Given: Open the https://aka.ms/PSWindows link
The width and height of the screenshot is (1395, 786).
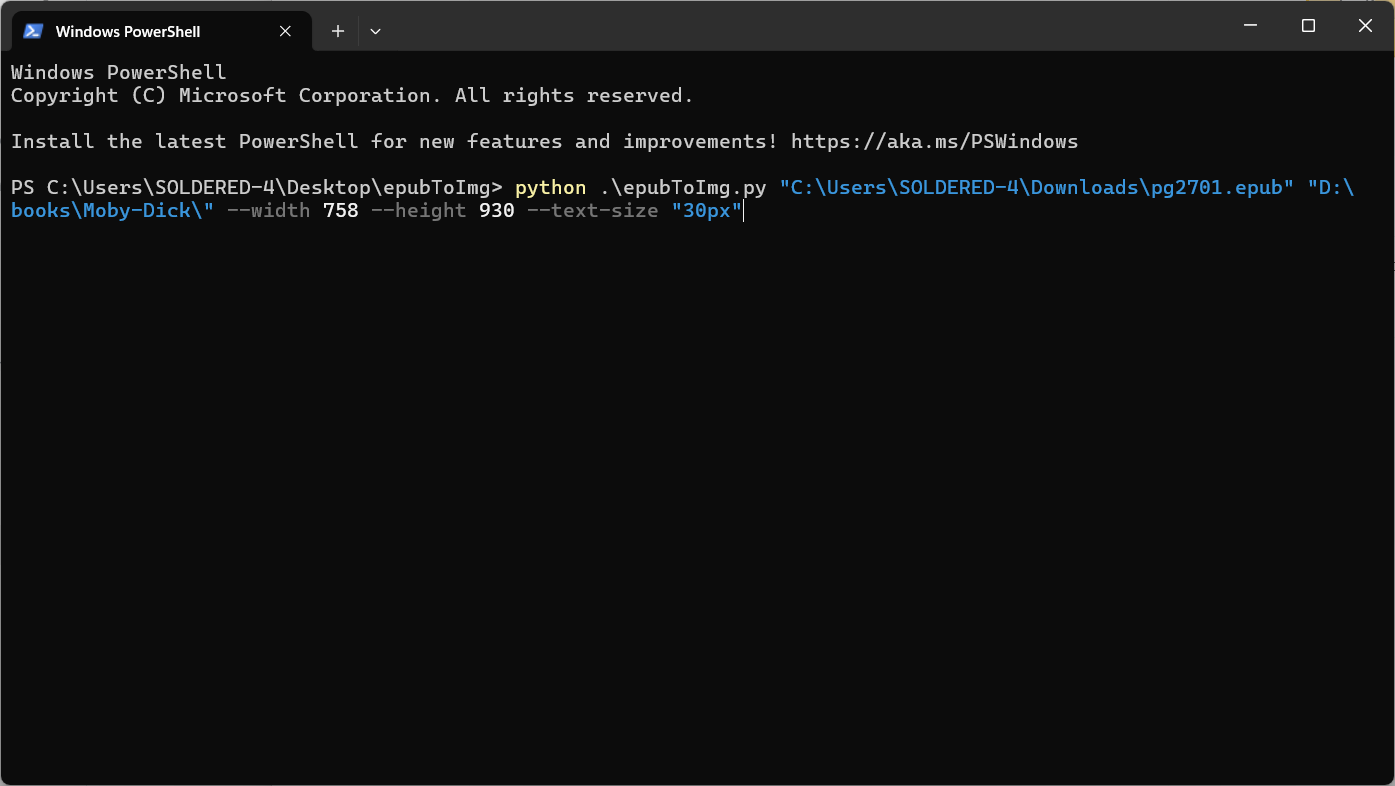Looking at the screenshot, I should click(934, 142).
